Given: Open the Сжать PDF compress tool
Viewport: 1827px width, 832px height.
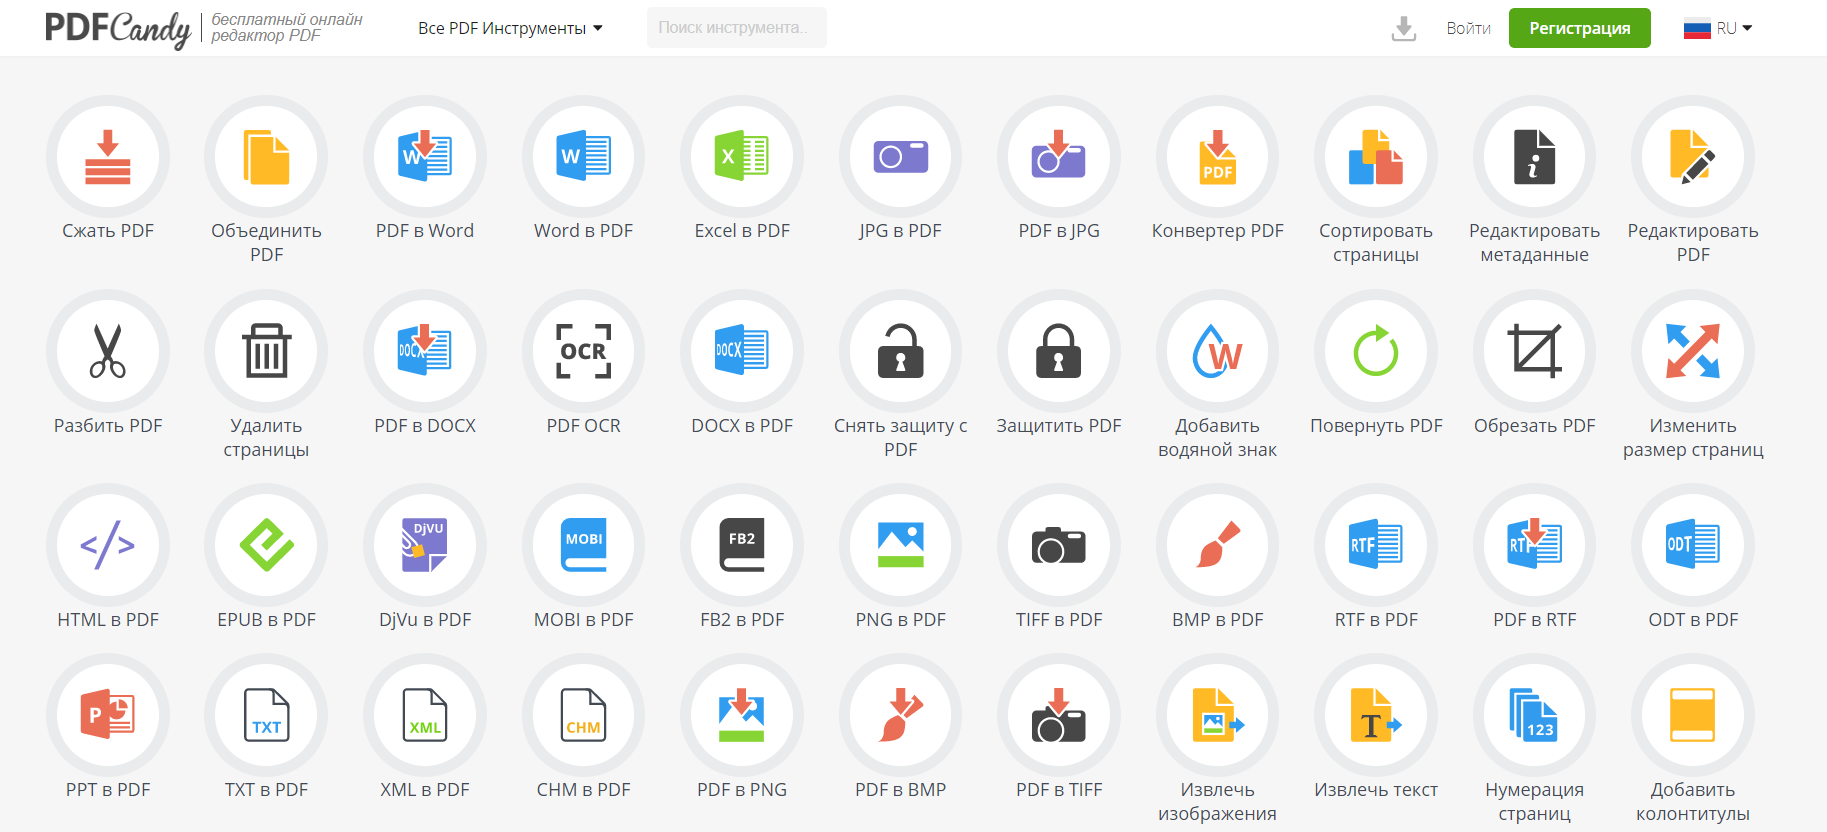Looking at the screenshot, I should tap(108, 157).
